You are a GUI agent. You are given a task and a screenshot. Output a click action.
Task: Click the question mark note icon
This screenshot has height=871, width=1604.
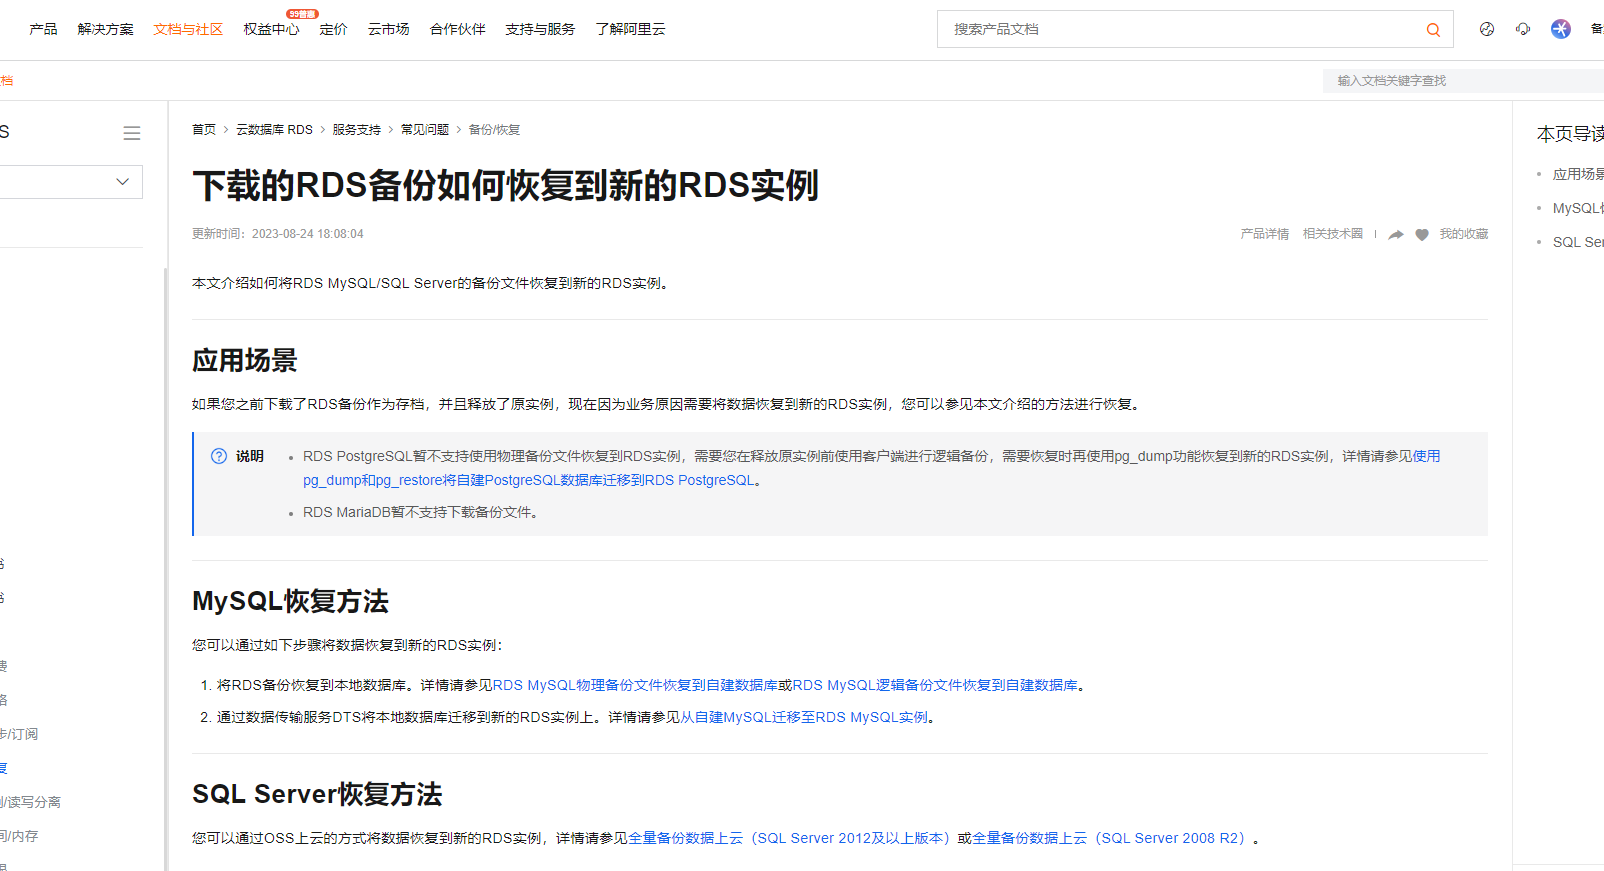point(219,456)
